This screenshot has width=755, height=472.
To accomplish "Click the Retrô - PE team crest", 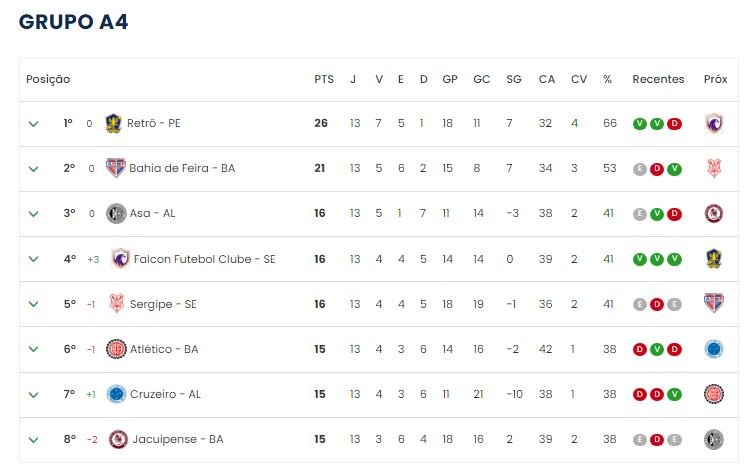I will pos(114,123).
